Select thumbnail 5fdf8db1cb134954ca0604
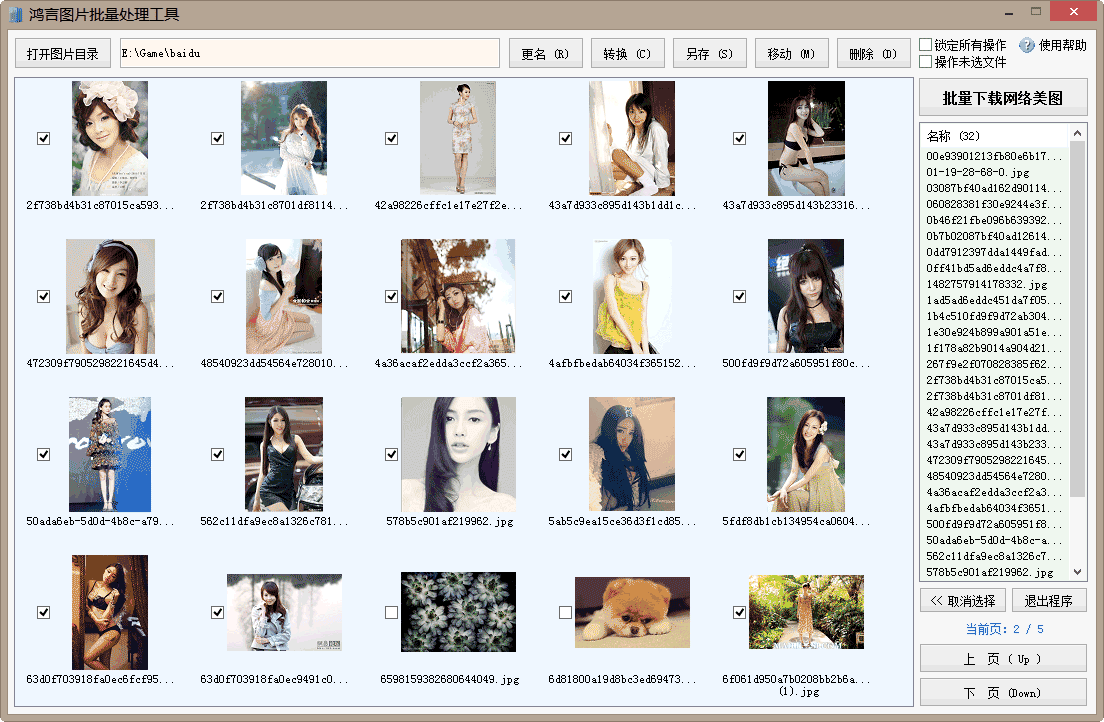1104x722 pixels. (x=806, y=454)
